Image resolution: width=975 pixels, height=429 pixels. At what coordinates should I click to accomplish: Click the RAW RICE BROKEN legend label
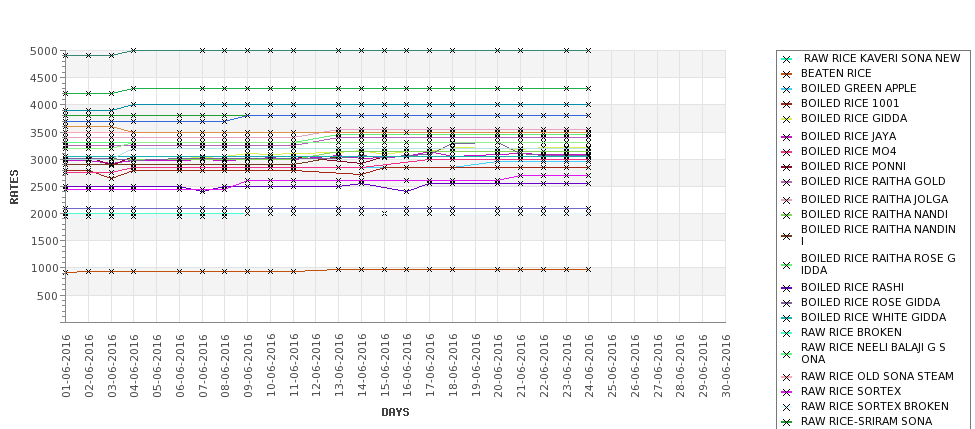coord(851,332)
